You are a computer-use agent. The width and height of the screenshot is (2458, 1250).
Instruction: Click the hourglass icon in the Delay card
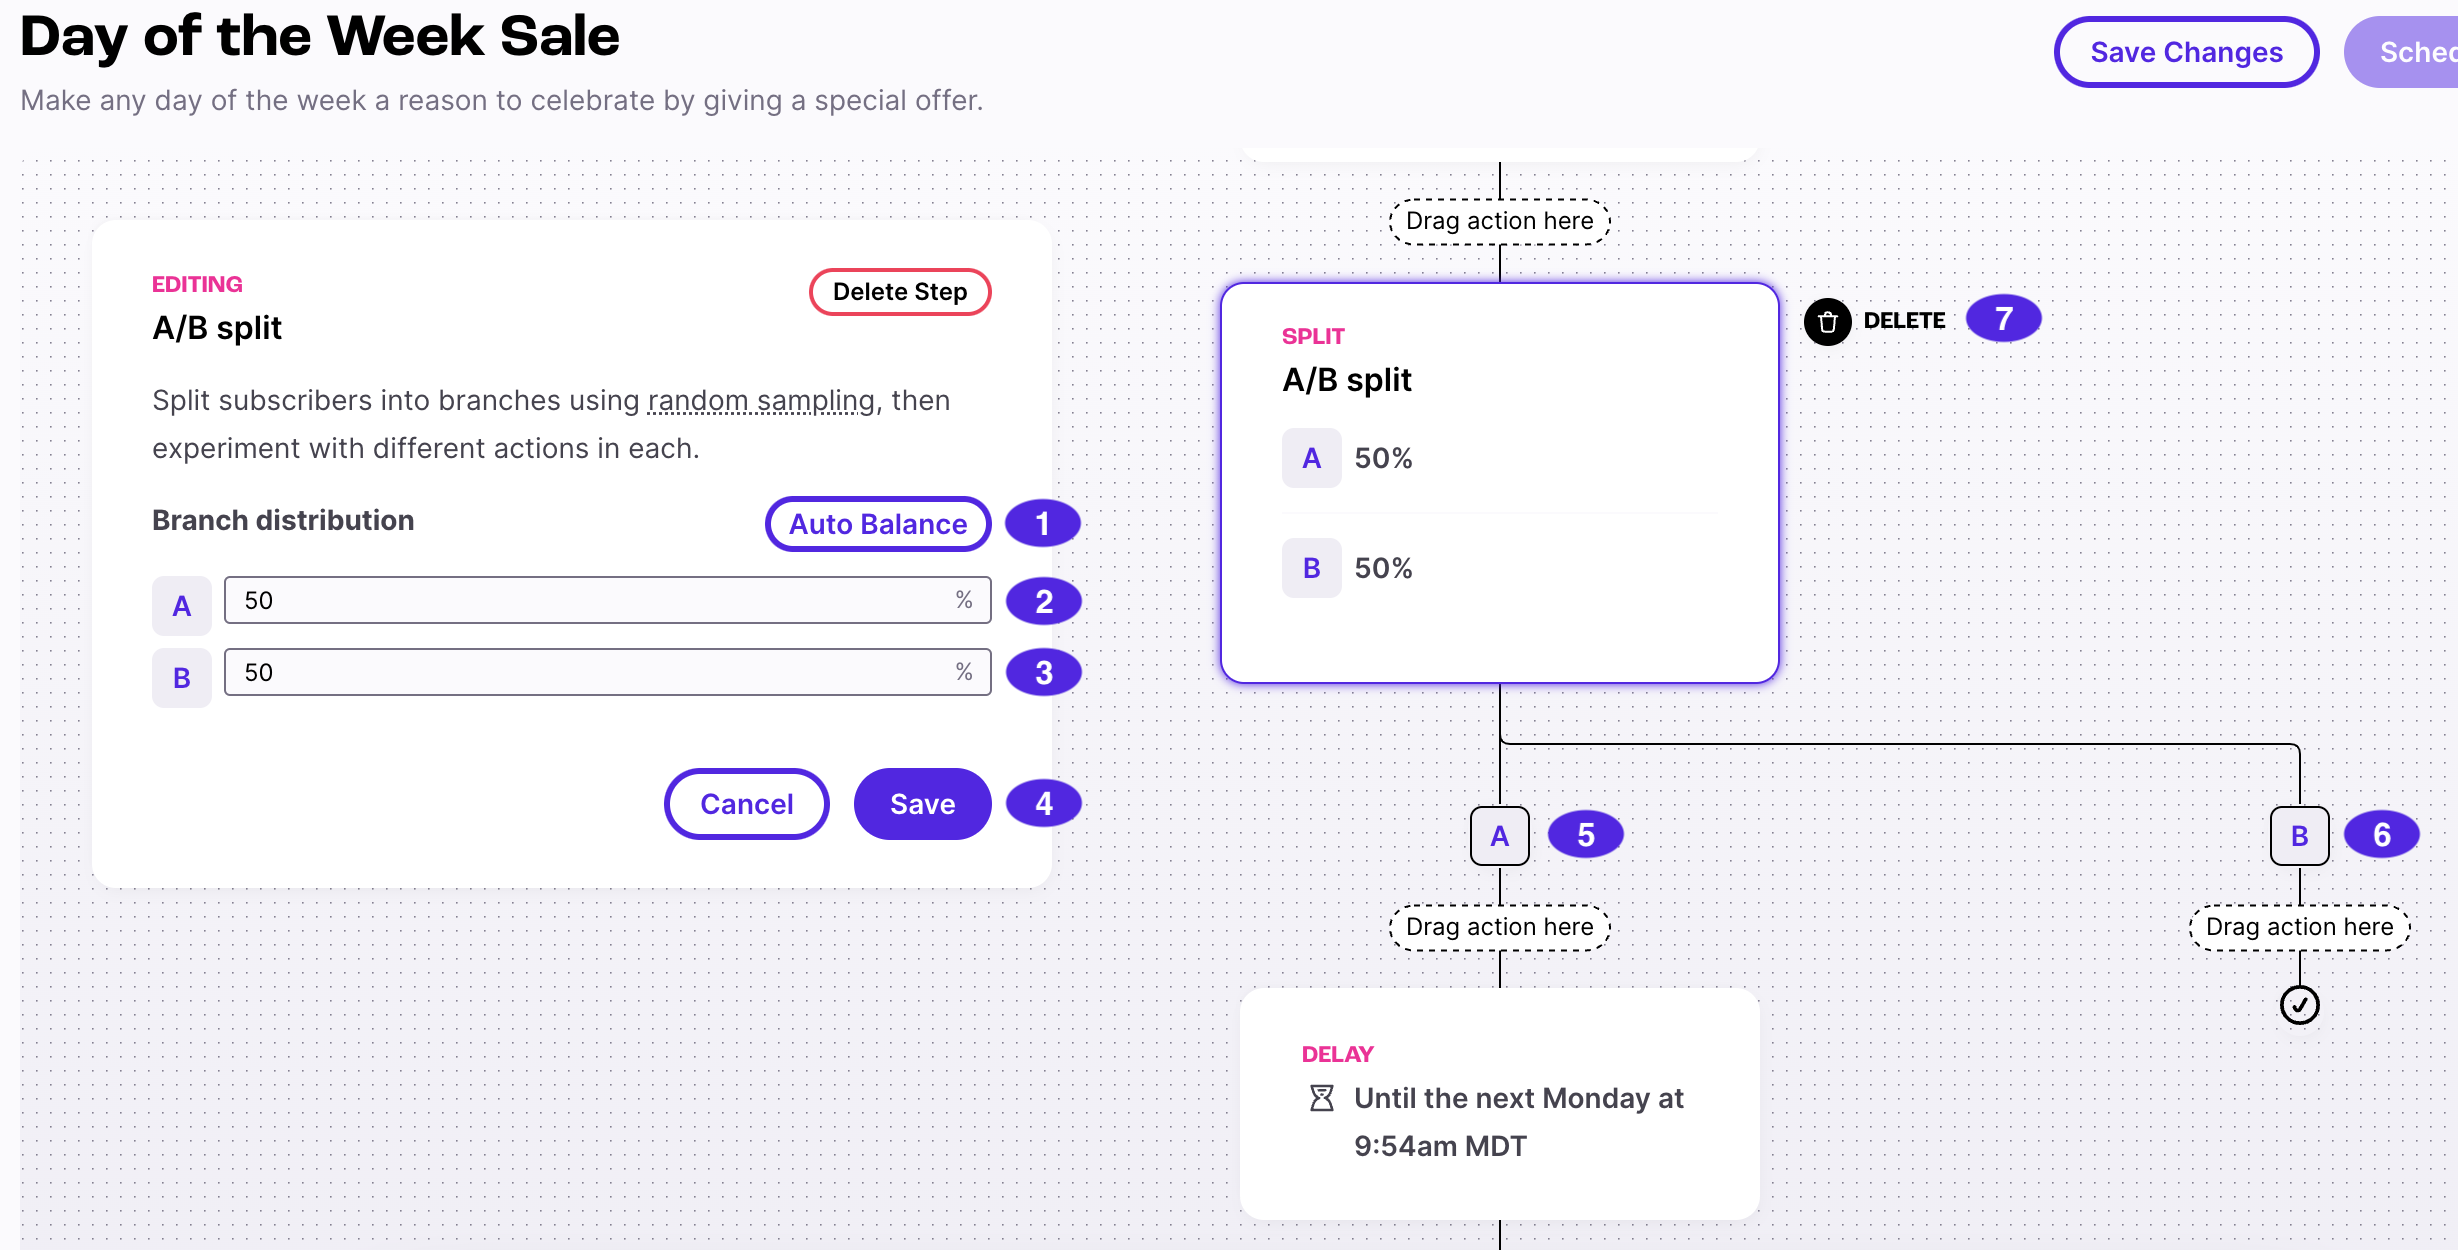1321,1098
